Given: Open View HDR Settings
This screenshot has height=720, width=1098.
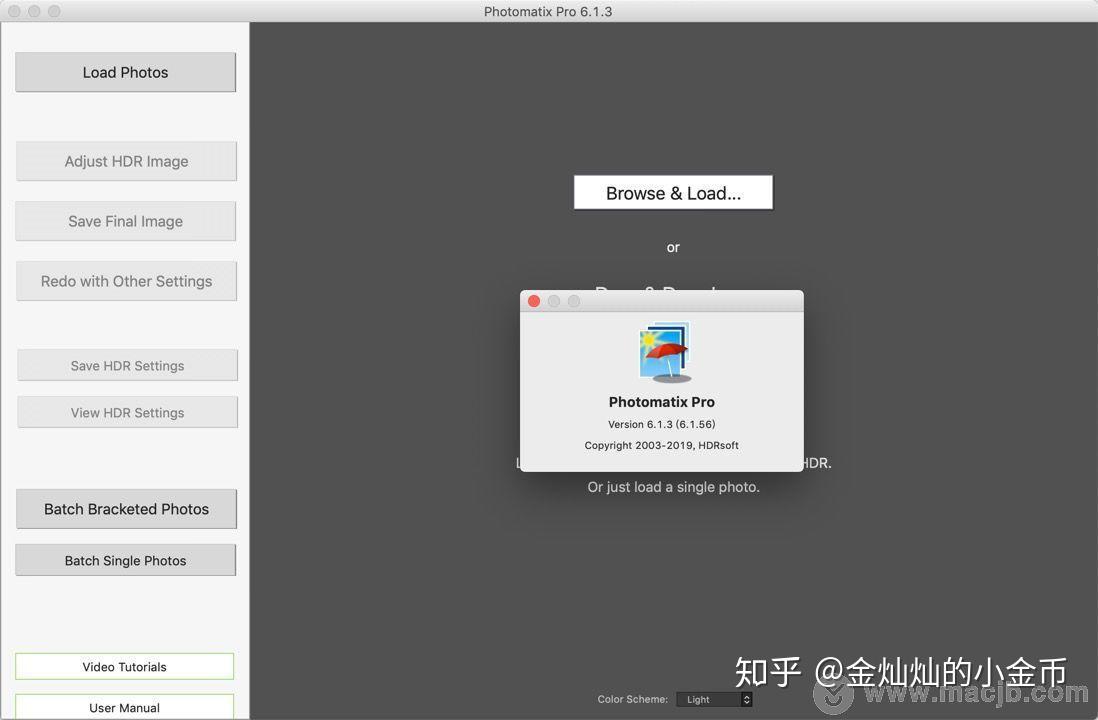Looking at the screenshot, I should tap(127, 412).
